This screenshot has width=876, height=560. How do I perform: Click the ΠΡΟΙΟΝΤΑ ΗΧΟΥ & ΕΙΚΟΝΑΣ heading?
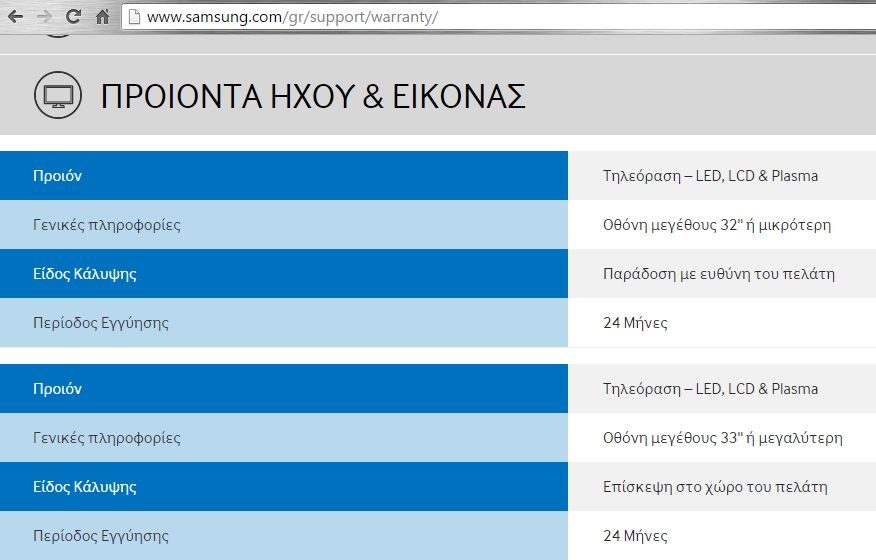tap(313, 97)
